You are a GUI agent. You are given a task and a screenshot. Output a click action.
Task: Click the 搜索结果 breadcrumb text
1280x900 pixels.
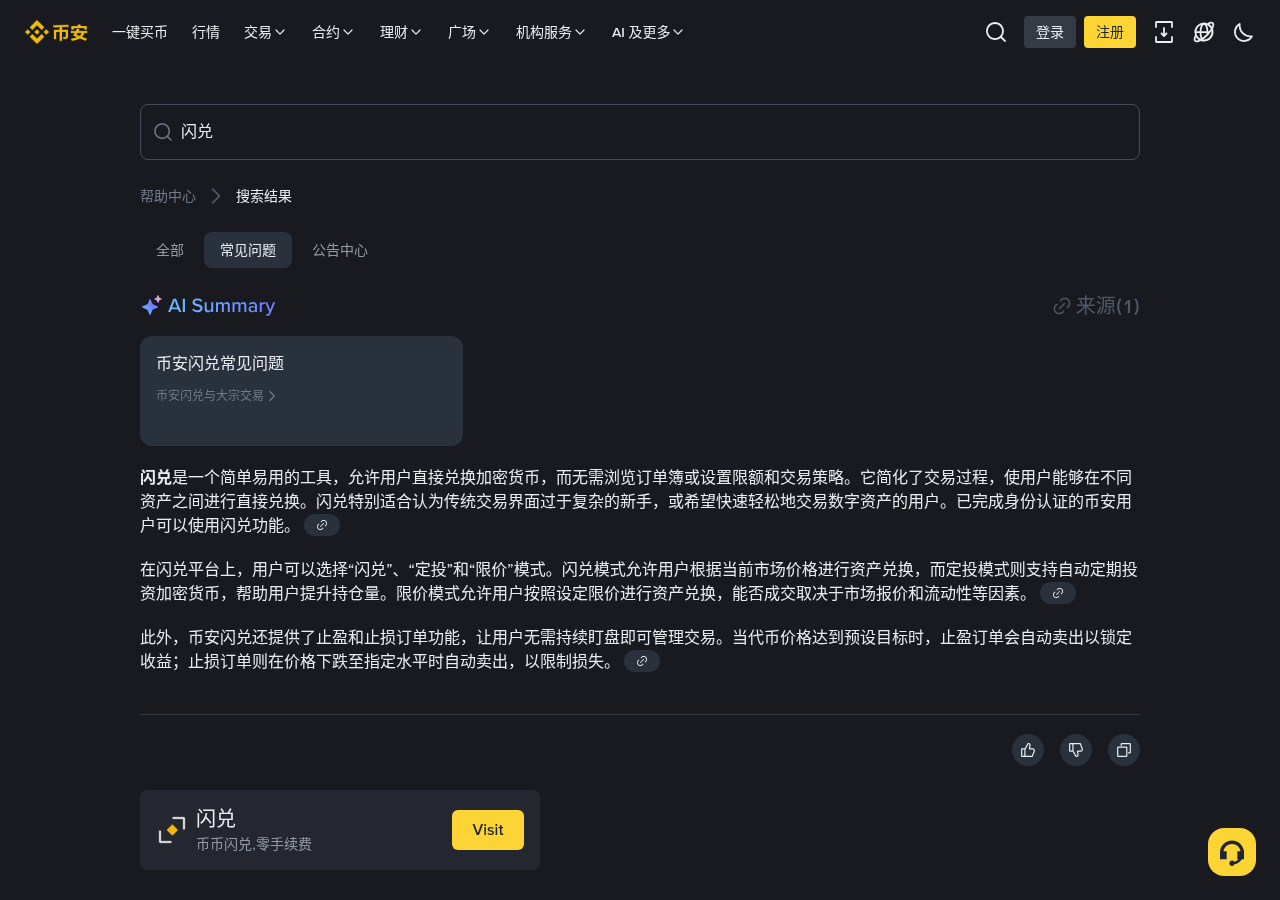click(x=264, y=196)
